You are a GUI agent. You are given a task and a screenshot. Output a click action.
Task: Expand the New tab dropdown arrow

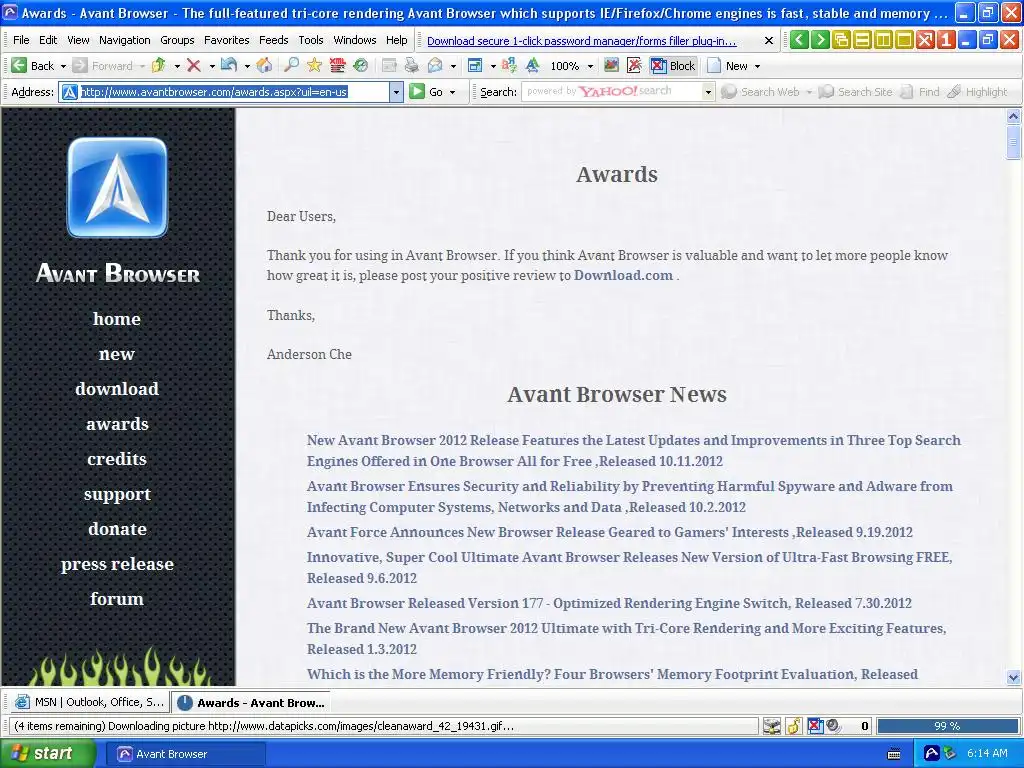click(758, 66)
